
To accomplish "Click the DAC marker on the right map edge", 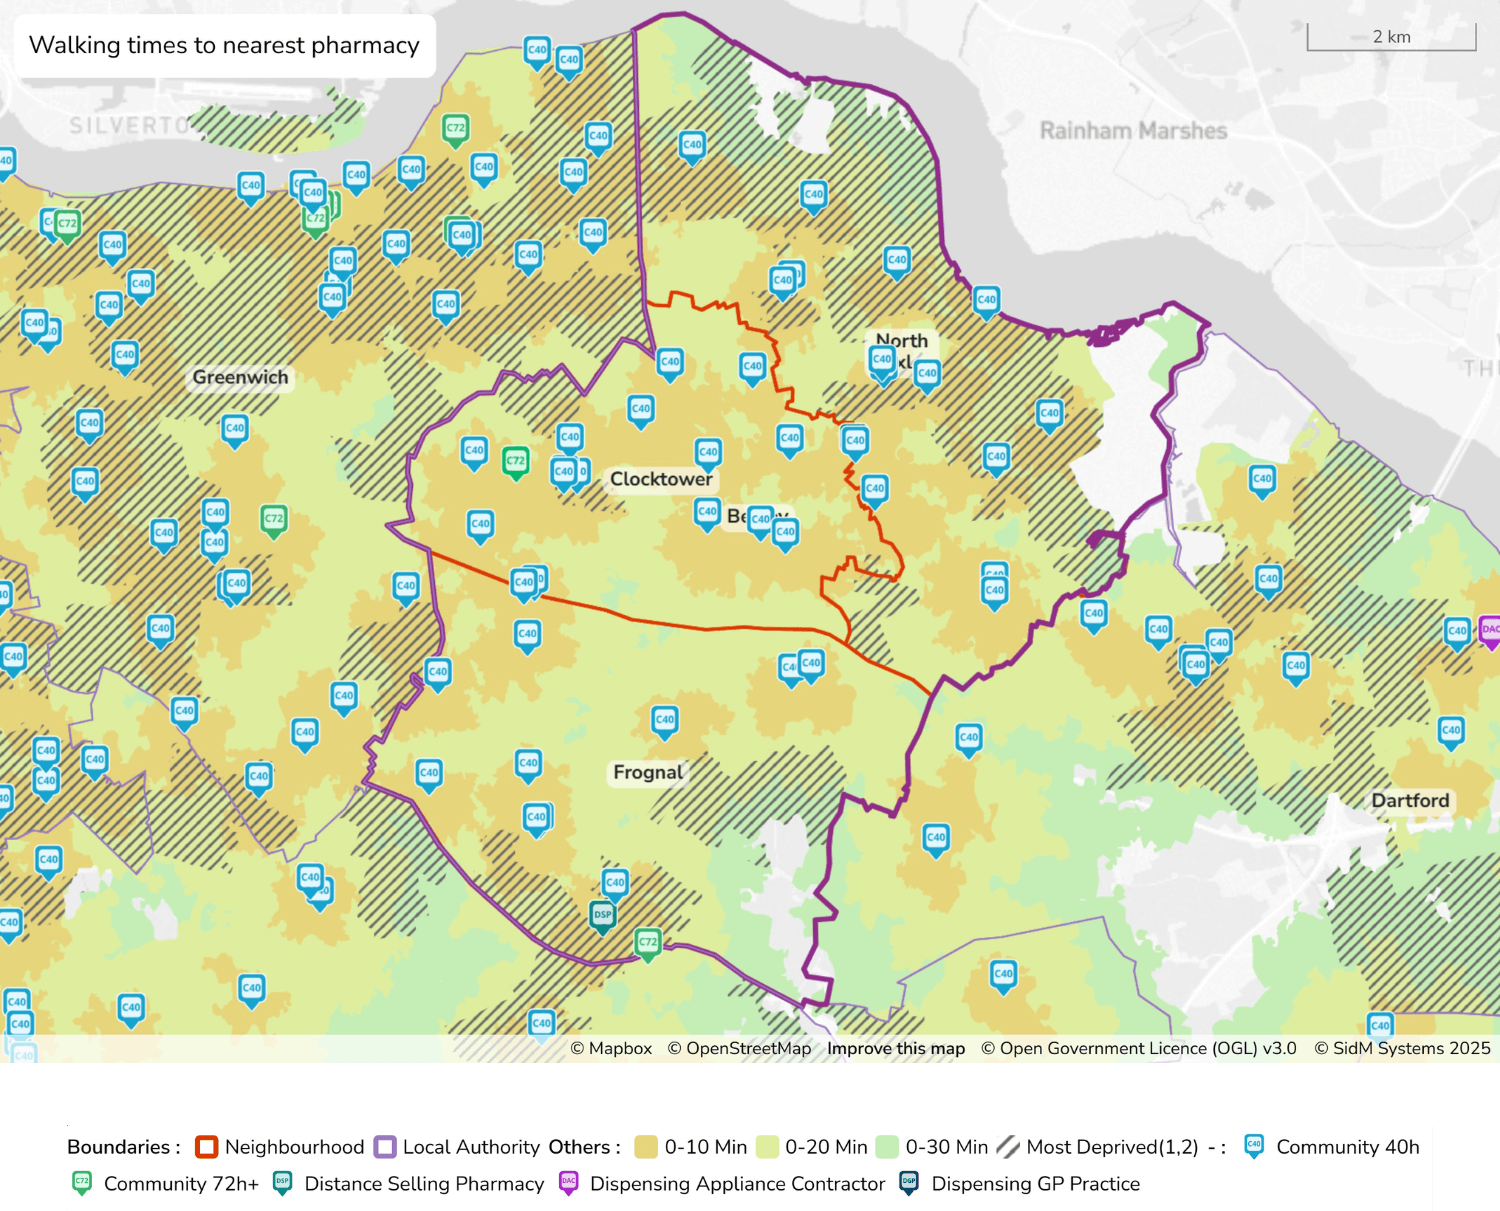I will (1489, 632).
